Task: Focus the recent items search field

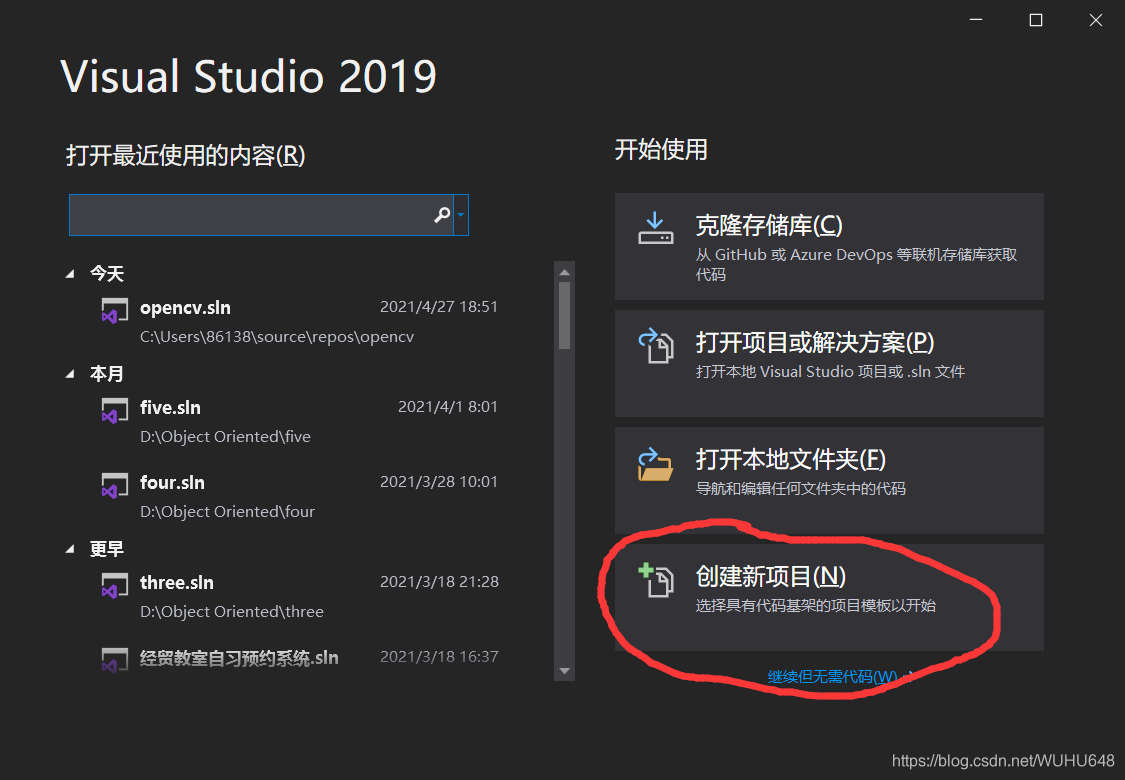Action: pyautogui.click(x=261, y=215)
